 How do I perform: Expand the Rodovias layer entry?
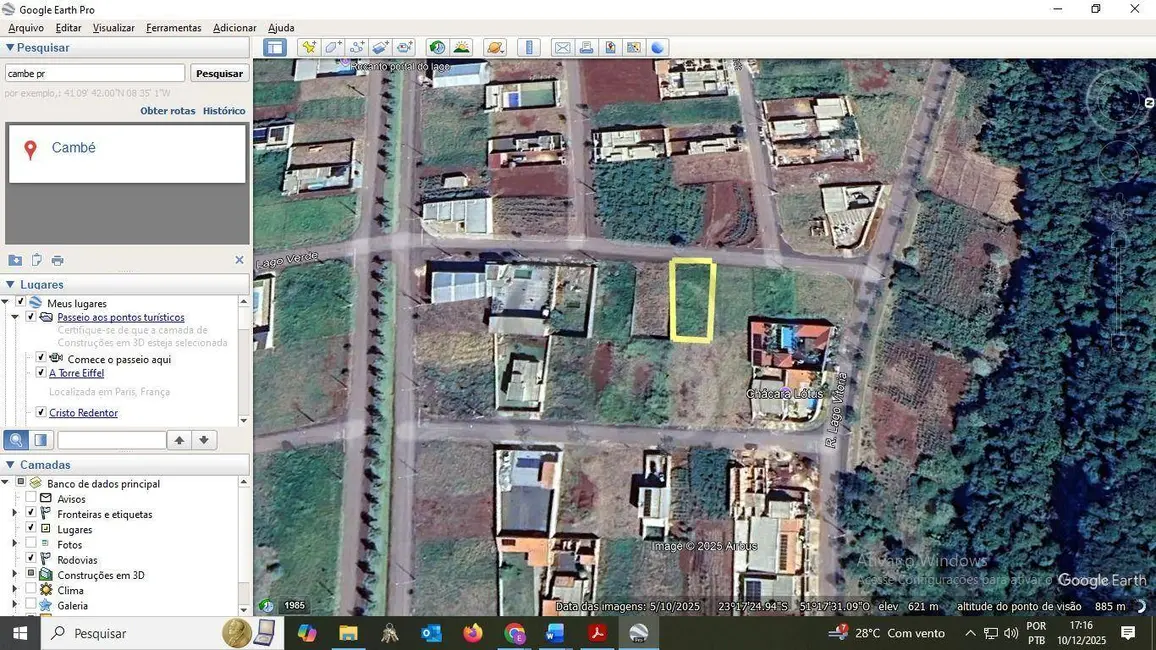tap(14, 560)
